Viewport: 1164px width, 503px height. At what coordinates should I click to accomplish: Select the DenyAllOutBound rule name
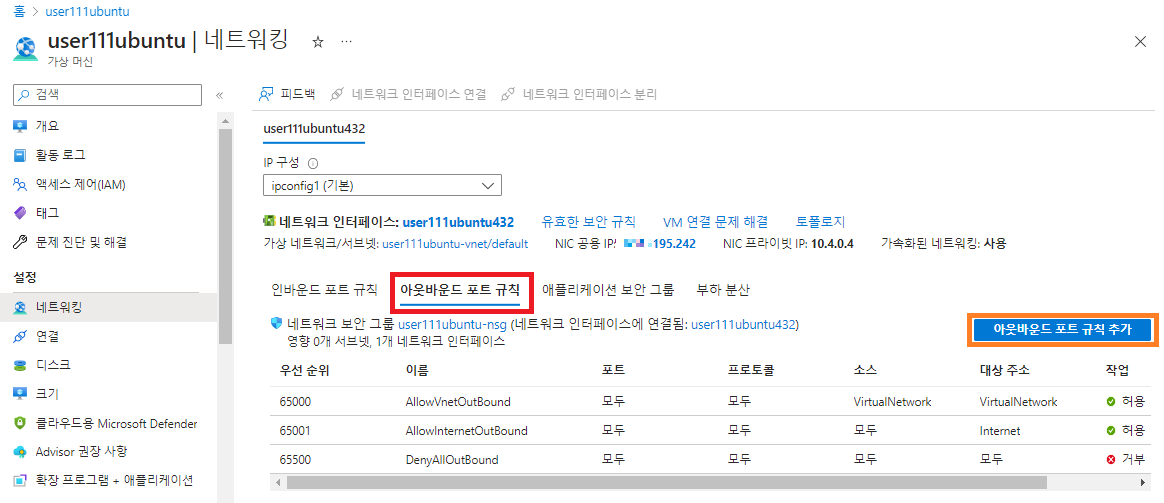pyautogui.click(x=451, y=460)
